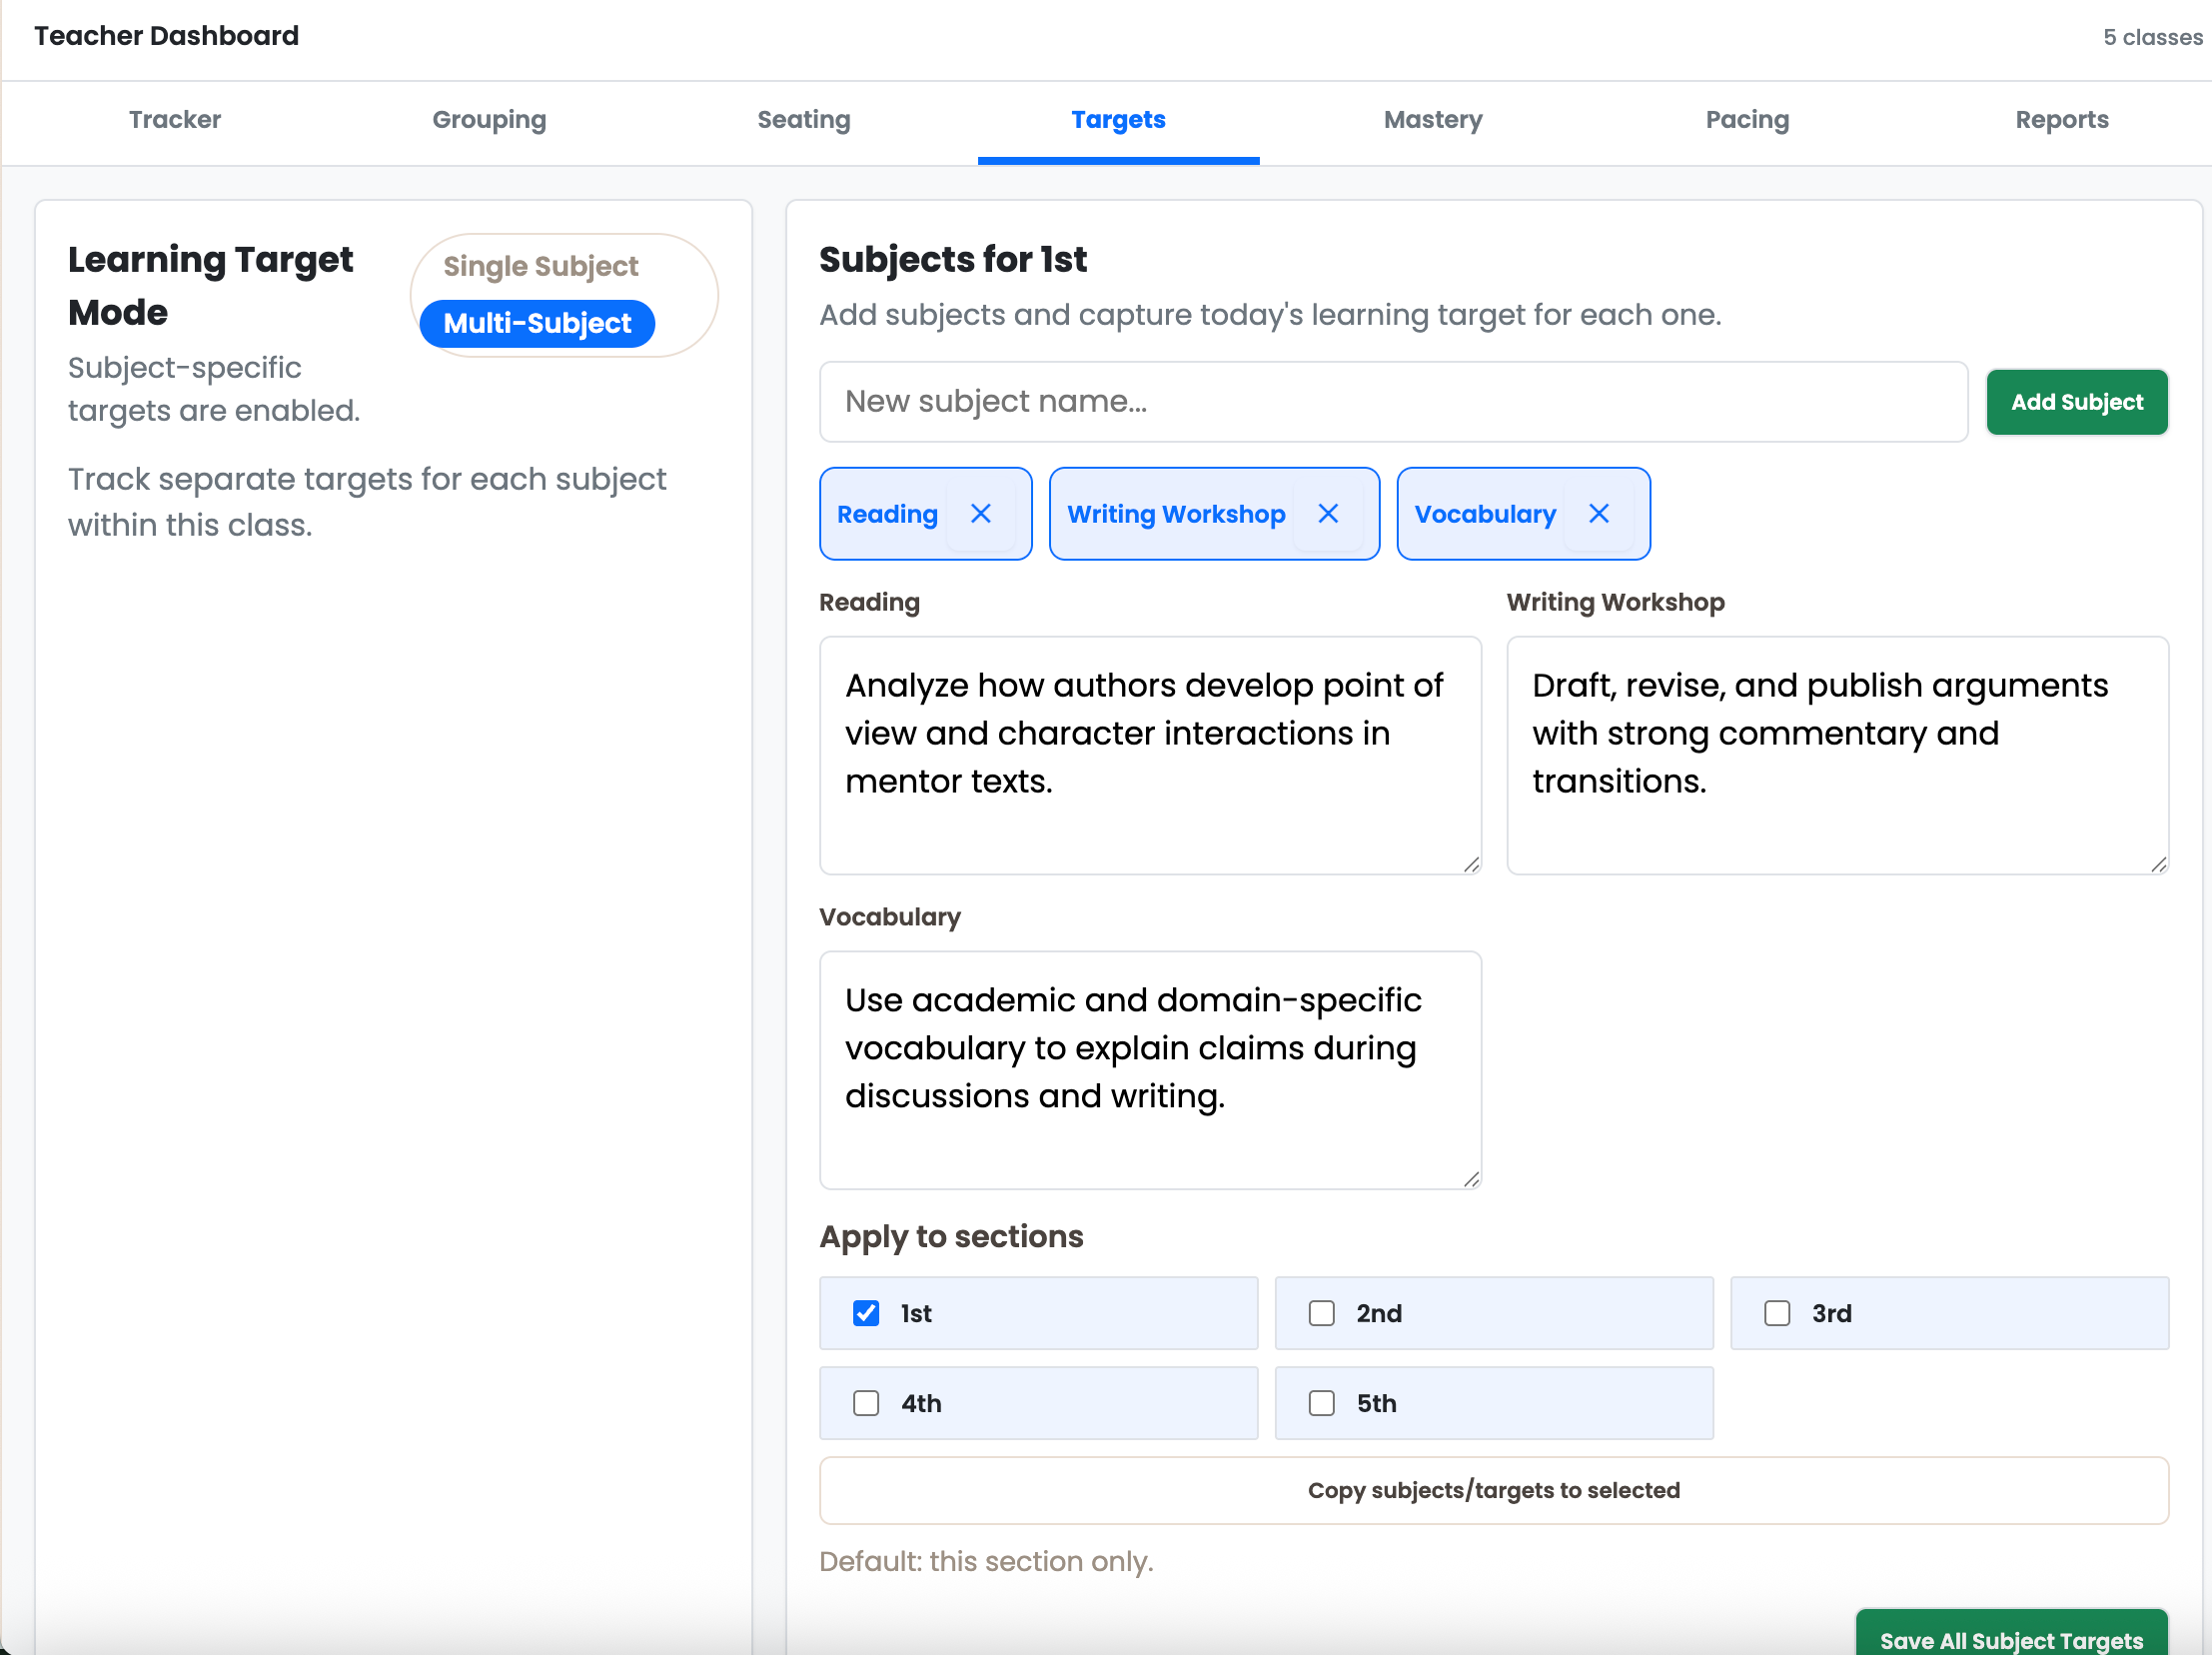Viewport: 2212px width, 1655px height.
Task: Click Copy subjects/targets to selected
Action: 1493,1490
